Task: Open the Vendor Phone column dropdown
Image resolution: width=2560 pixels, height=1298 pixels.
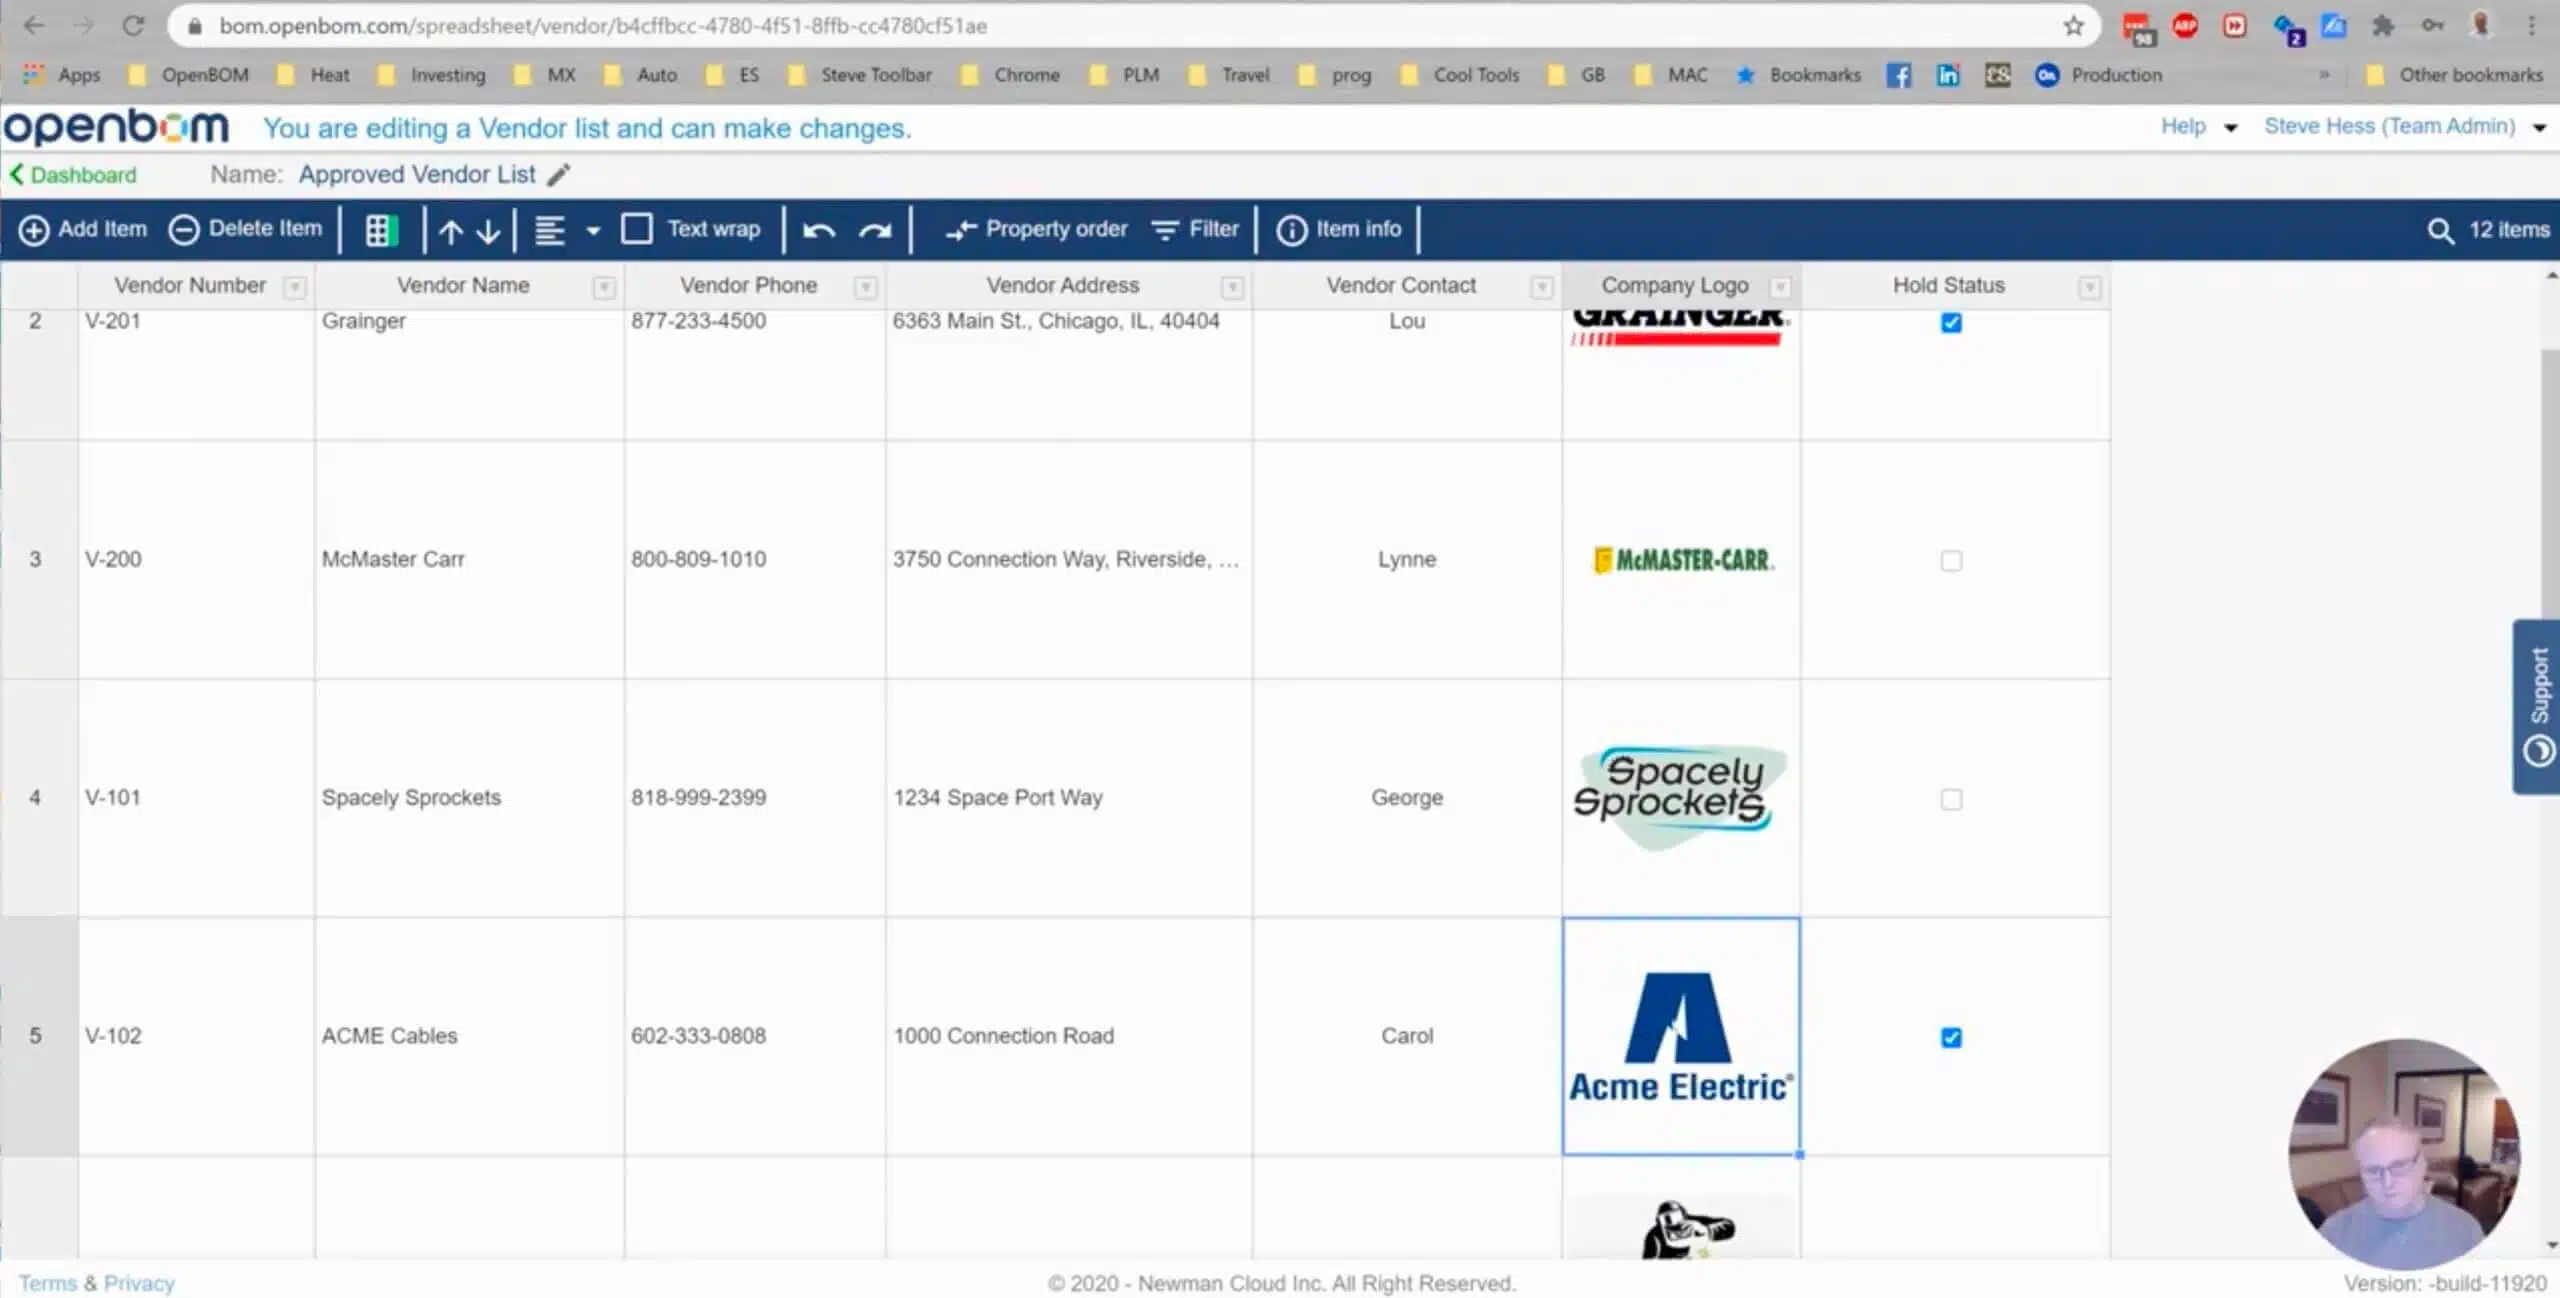Action: [866, 288]
